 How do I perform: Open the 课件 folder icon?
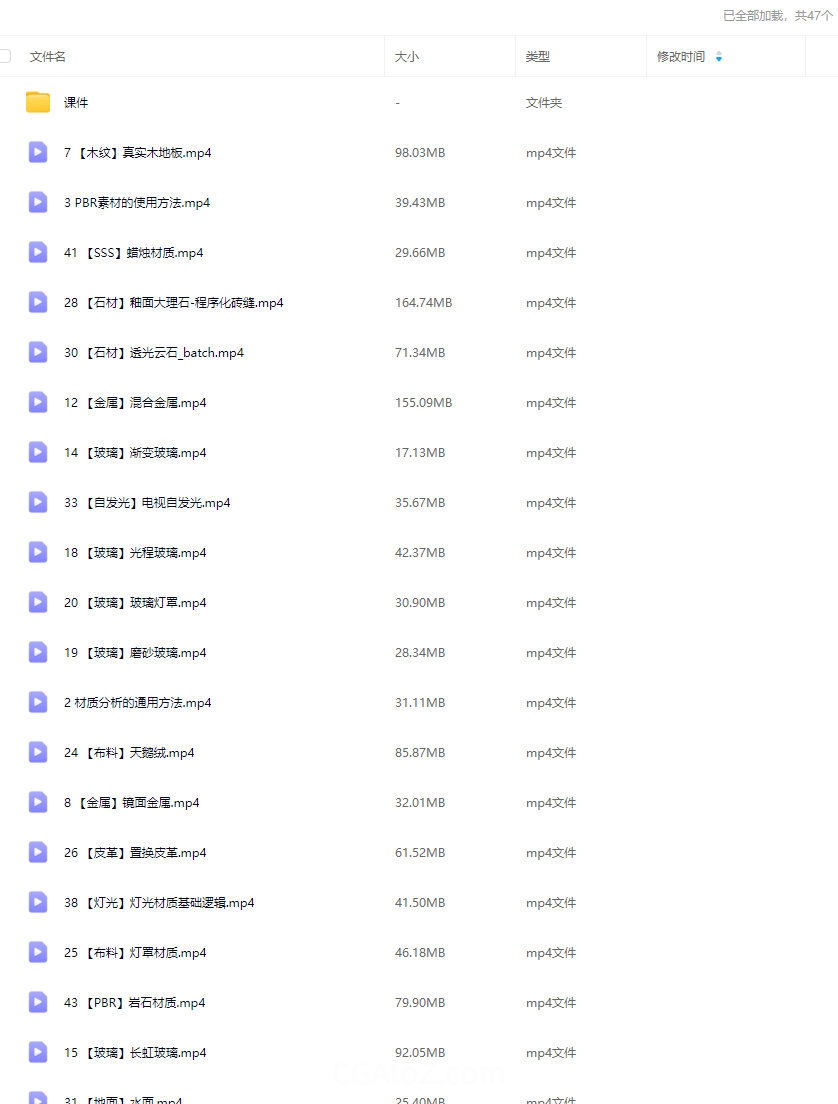[37, 102]
